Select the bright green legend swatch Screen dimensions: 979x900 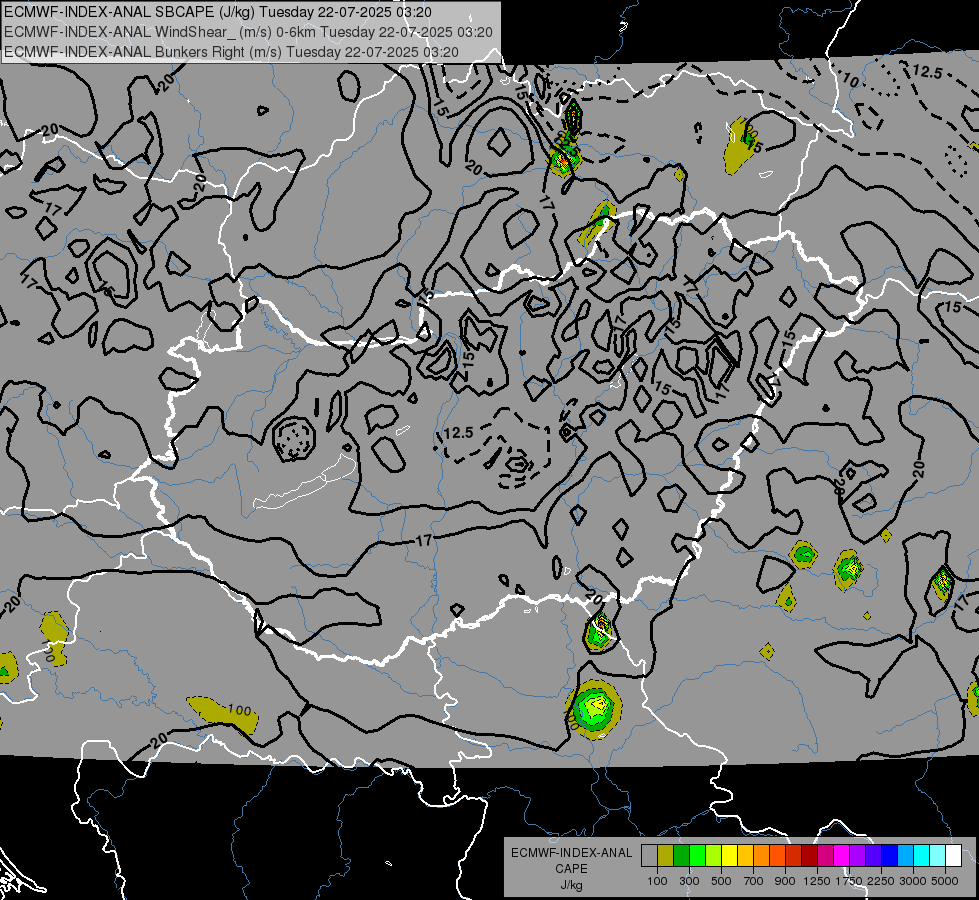pos(697,856)
